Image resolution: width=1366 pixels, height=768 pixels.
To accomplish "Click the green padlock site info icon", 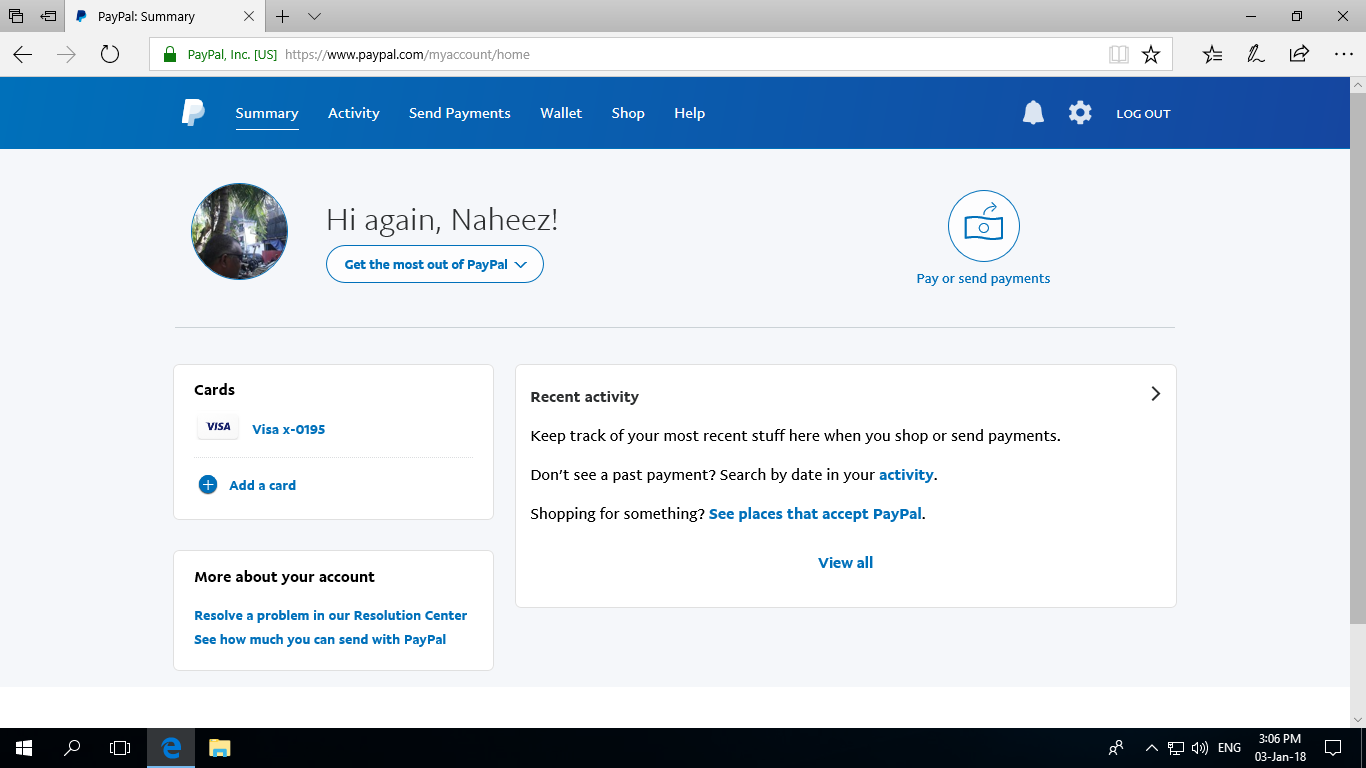I will [169, 54].
